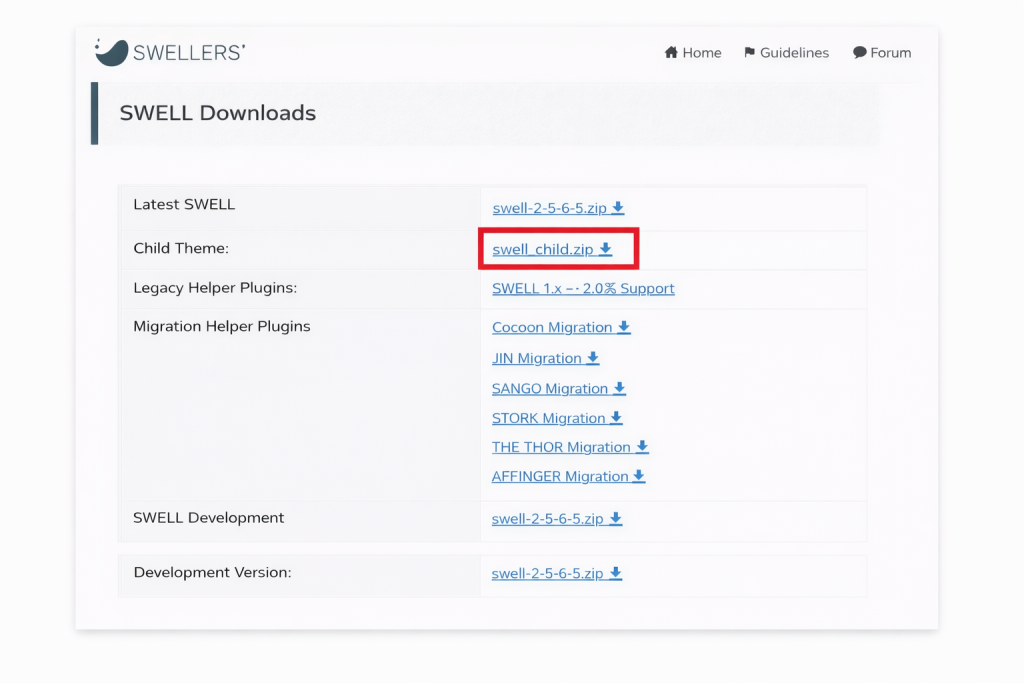Open SWELL 1.x to 2.0 Support link
The width and height of the screenshot is (1024, 683).
tap(583, 288)
